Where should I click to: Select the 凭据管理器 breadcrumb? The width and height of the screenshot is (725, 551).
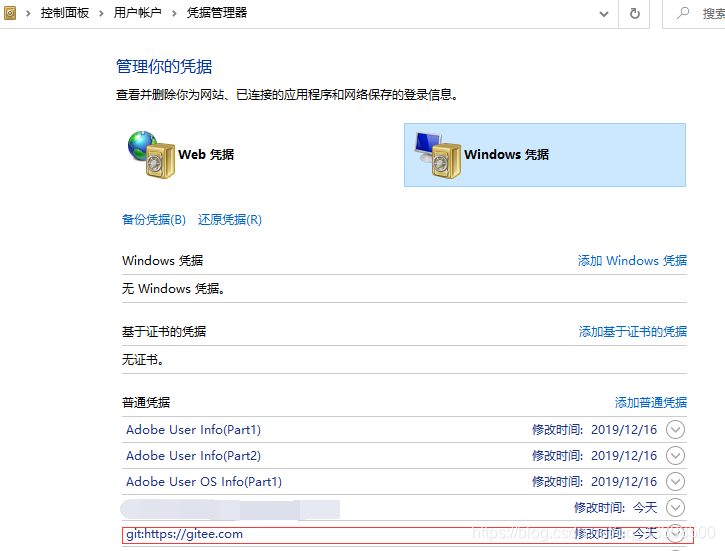[x=217, y=13]
